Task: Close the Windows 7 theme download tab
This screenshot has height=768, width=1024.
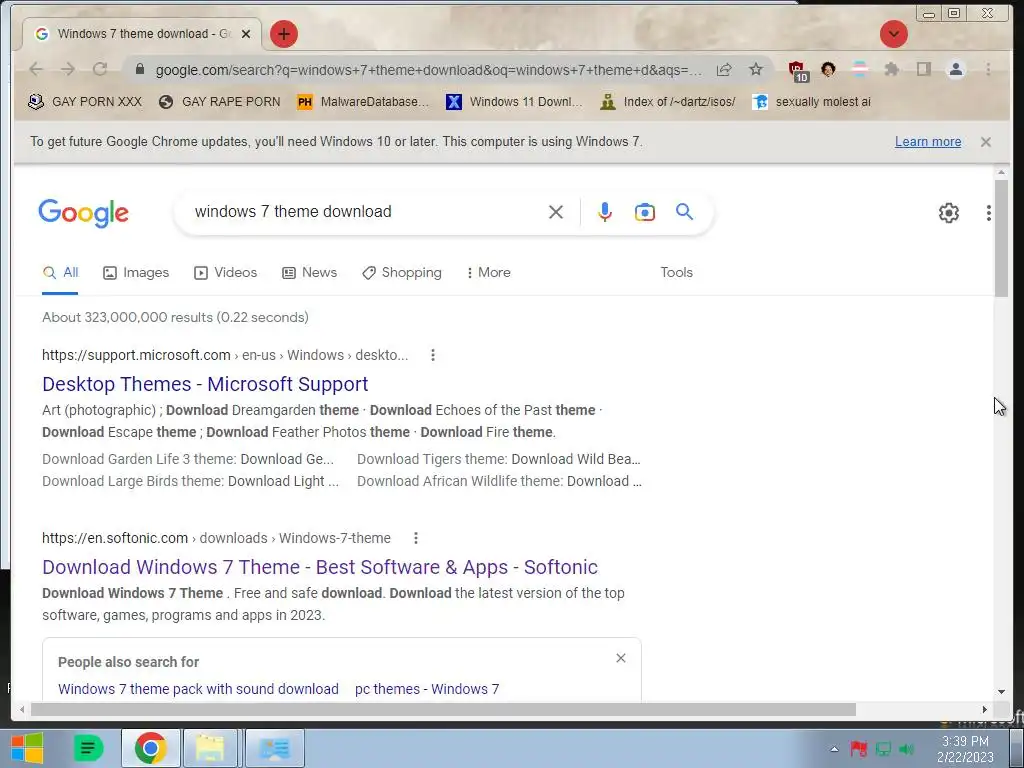Action: [x=246, y=34]
